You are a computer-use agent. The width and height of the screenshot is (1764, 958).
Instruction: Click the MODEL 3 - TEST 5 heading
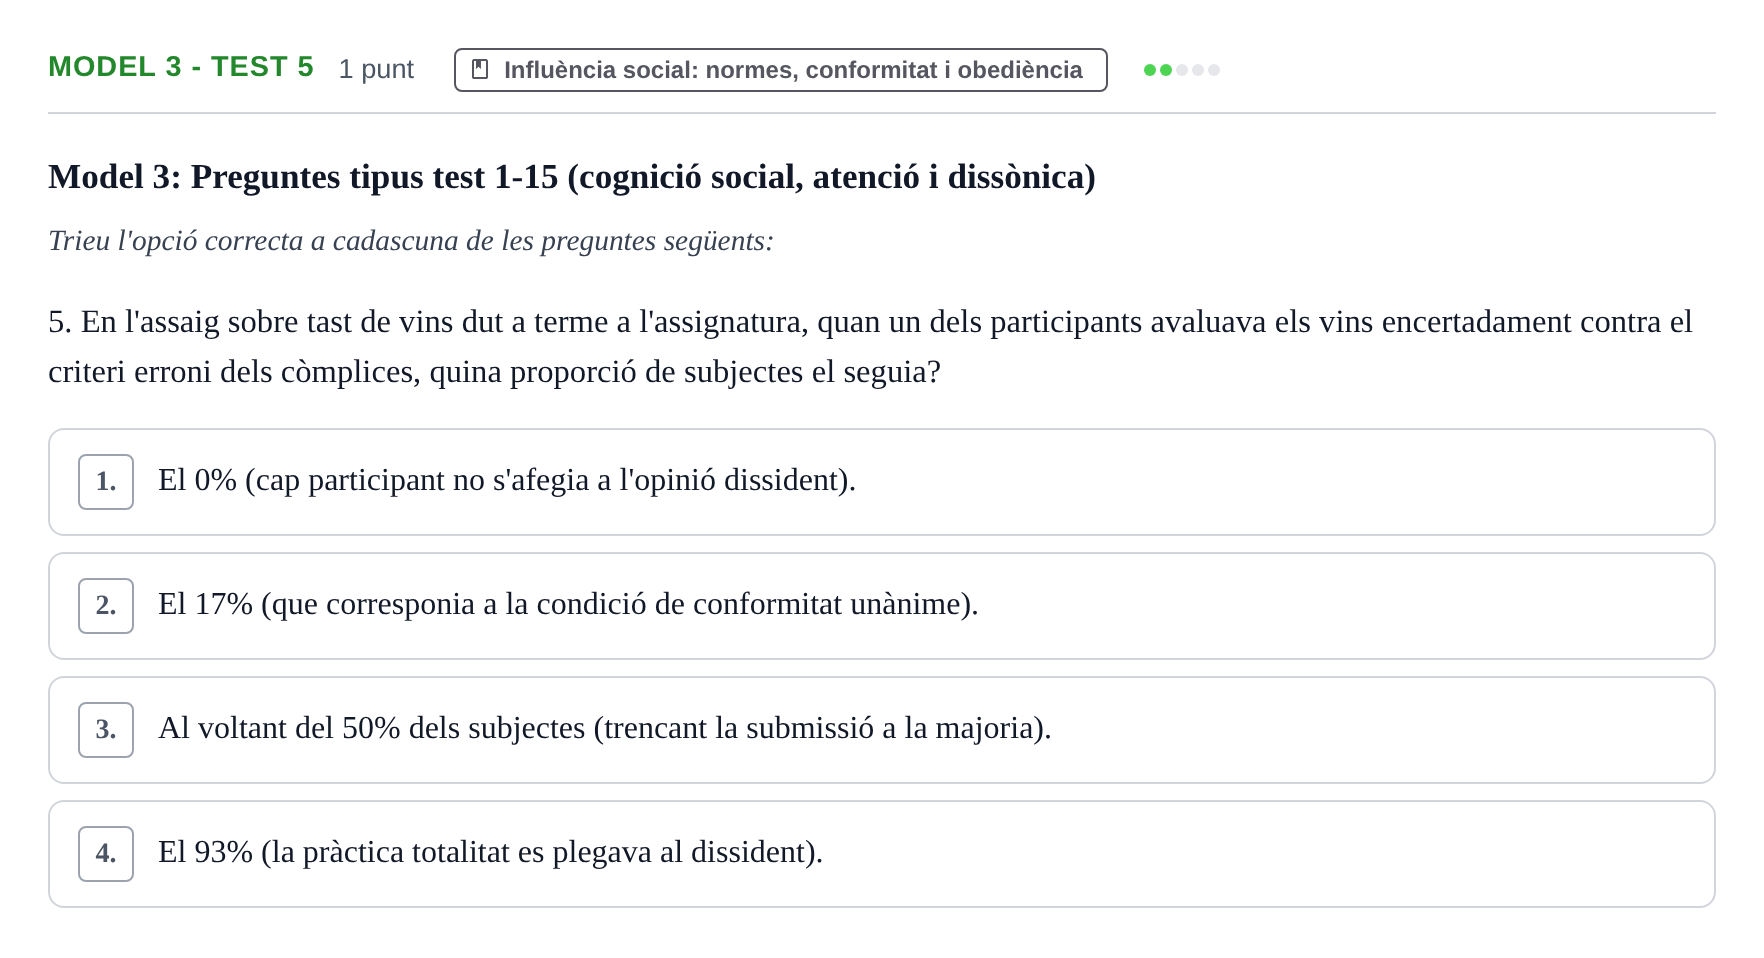pyautogui.click(x=181, y=67)
